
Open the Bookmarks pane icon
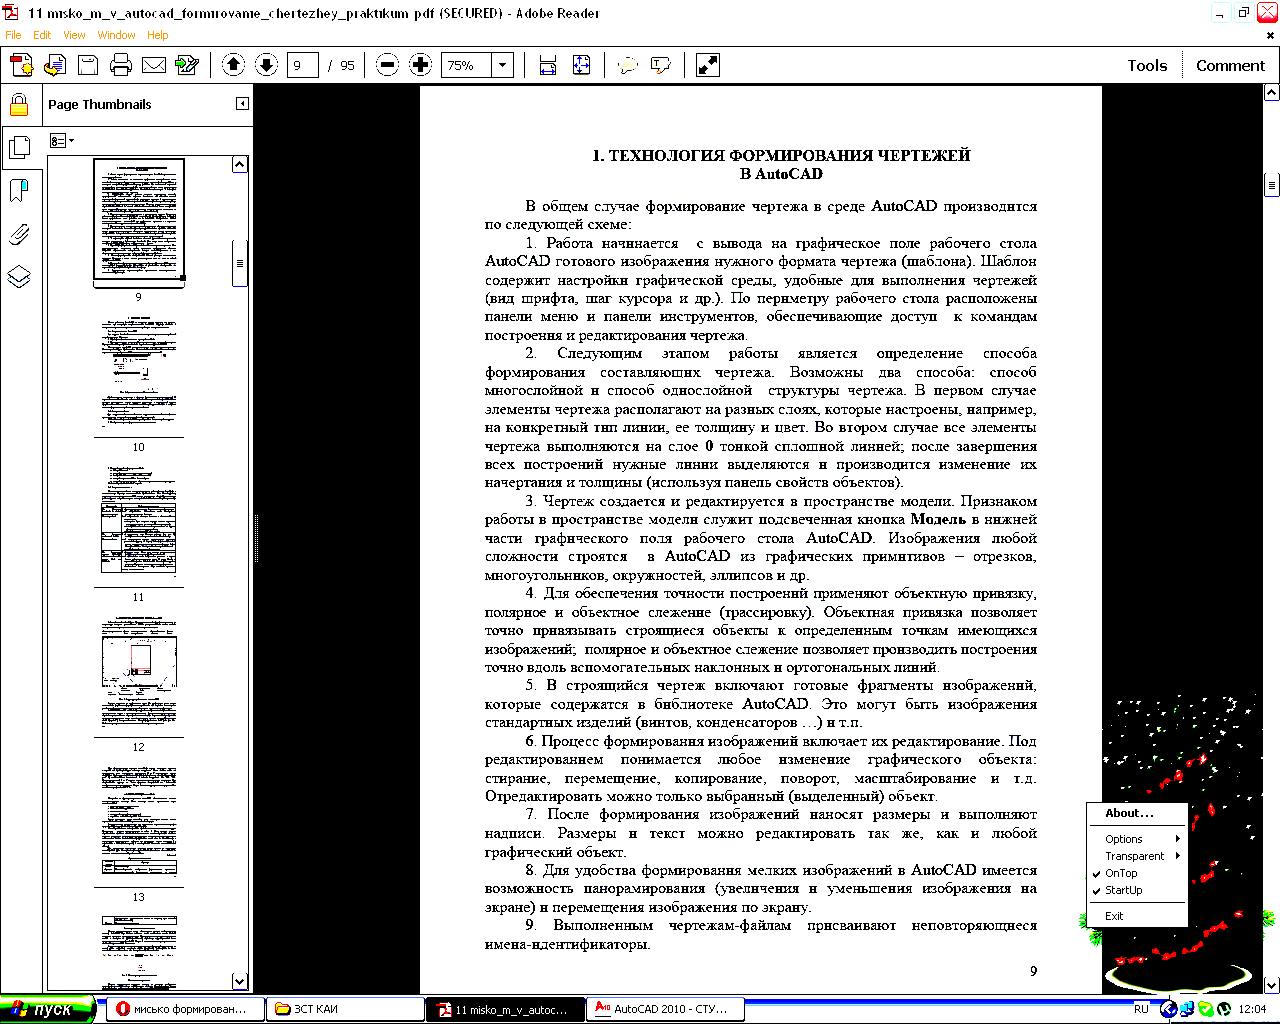tap(19, 190)
